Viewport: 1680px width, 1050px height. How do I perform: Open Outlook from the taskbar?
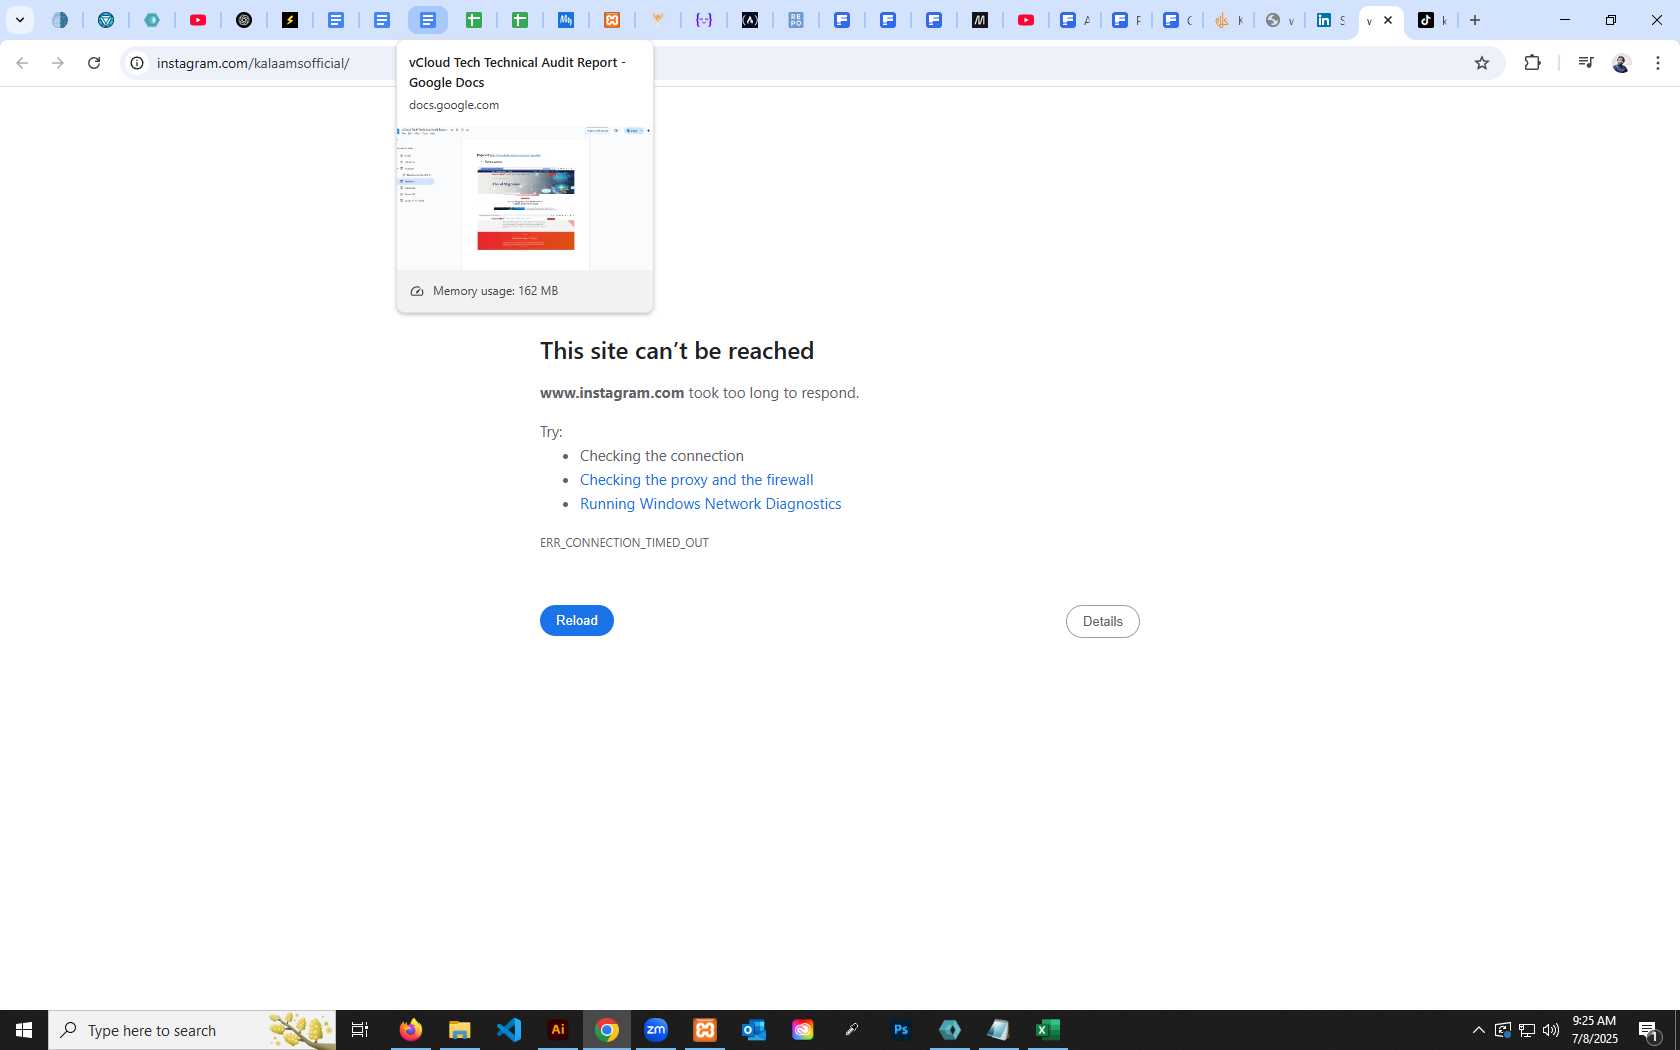point(754,1030)
